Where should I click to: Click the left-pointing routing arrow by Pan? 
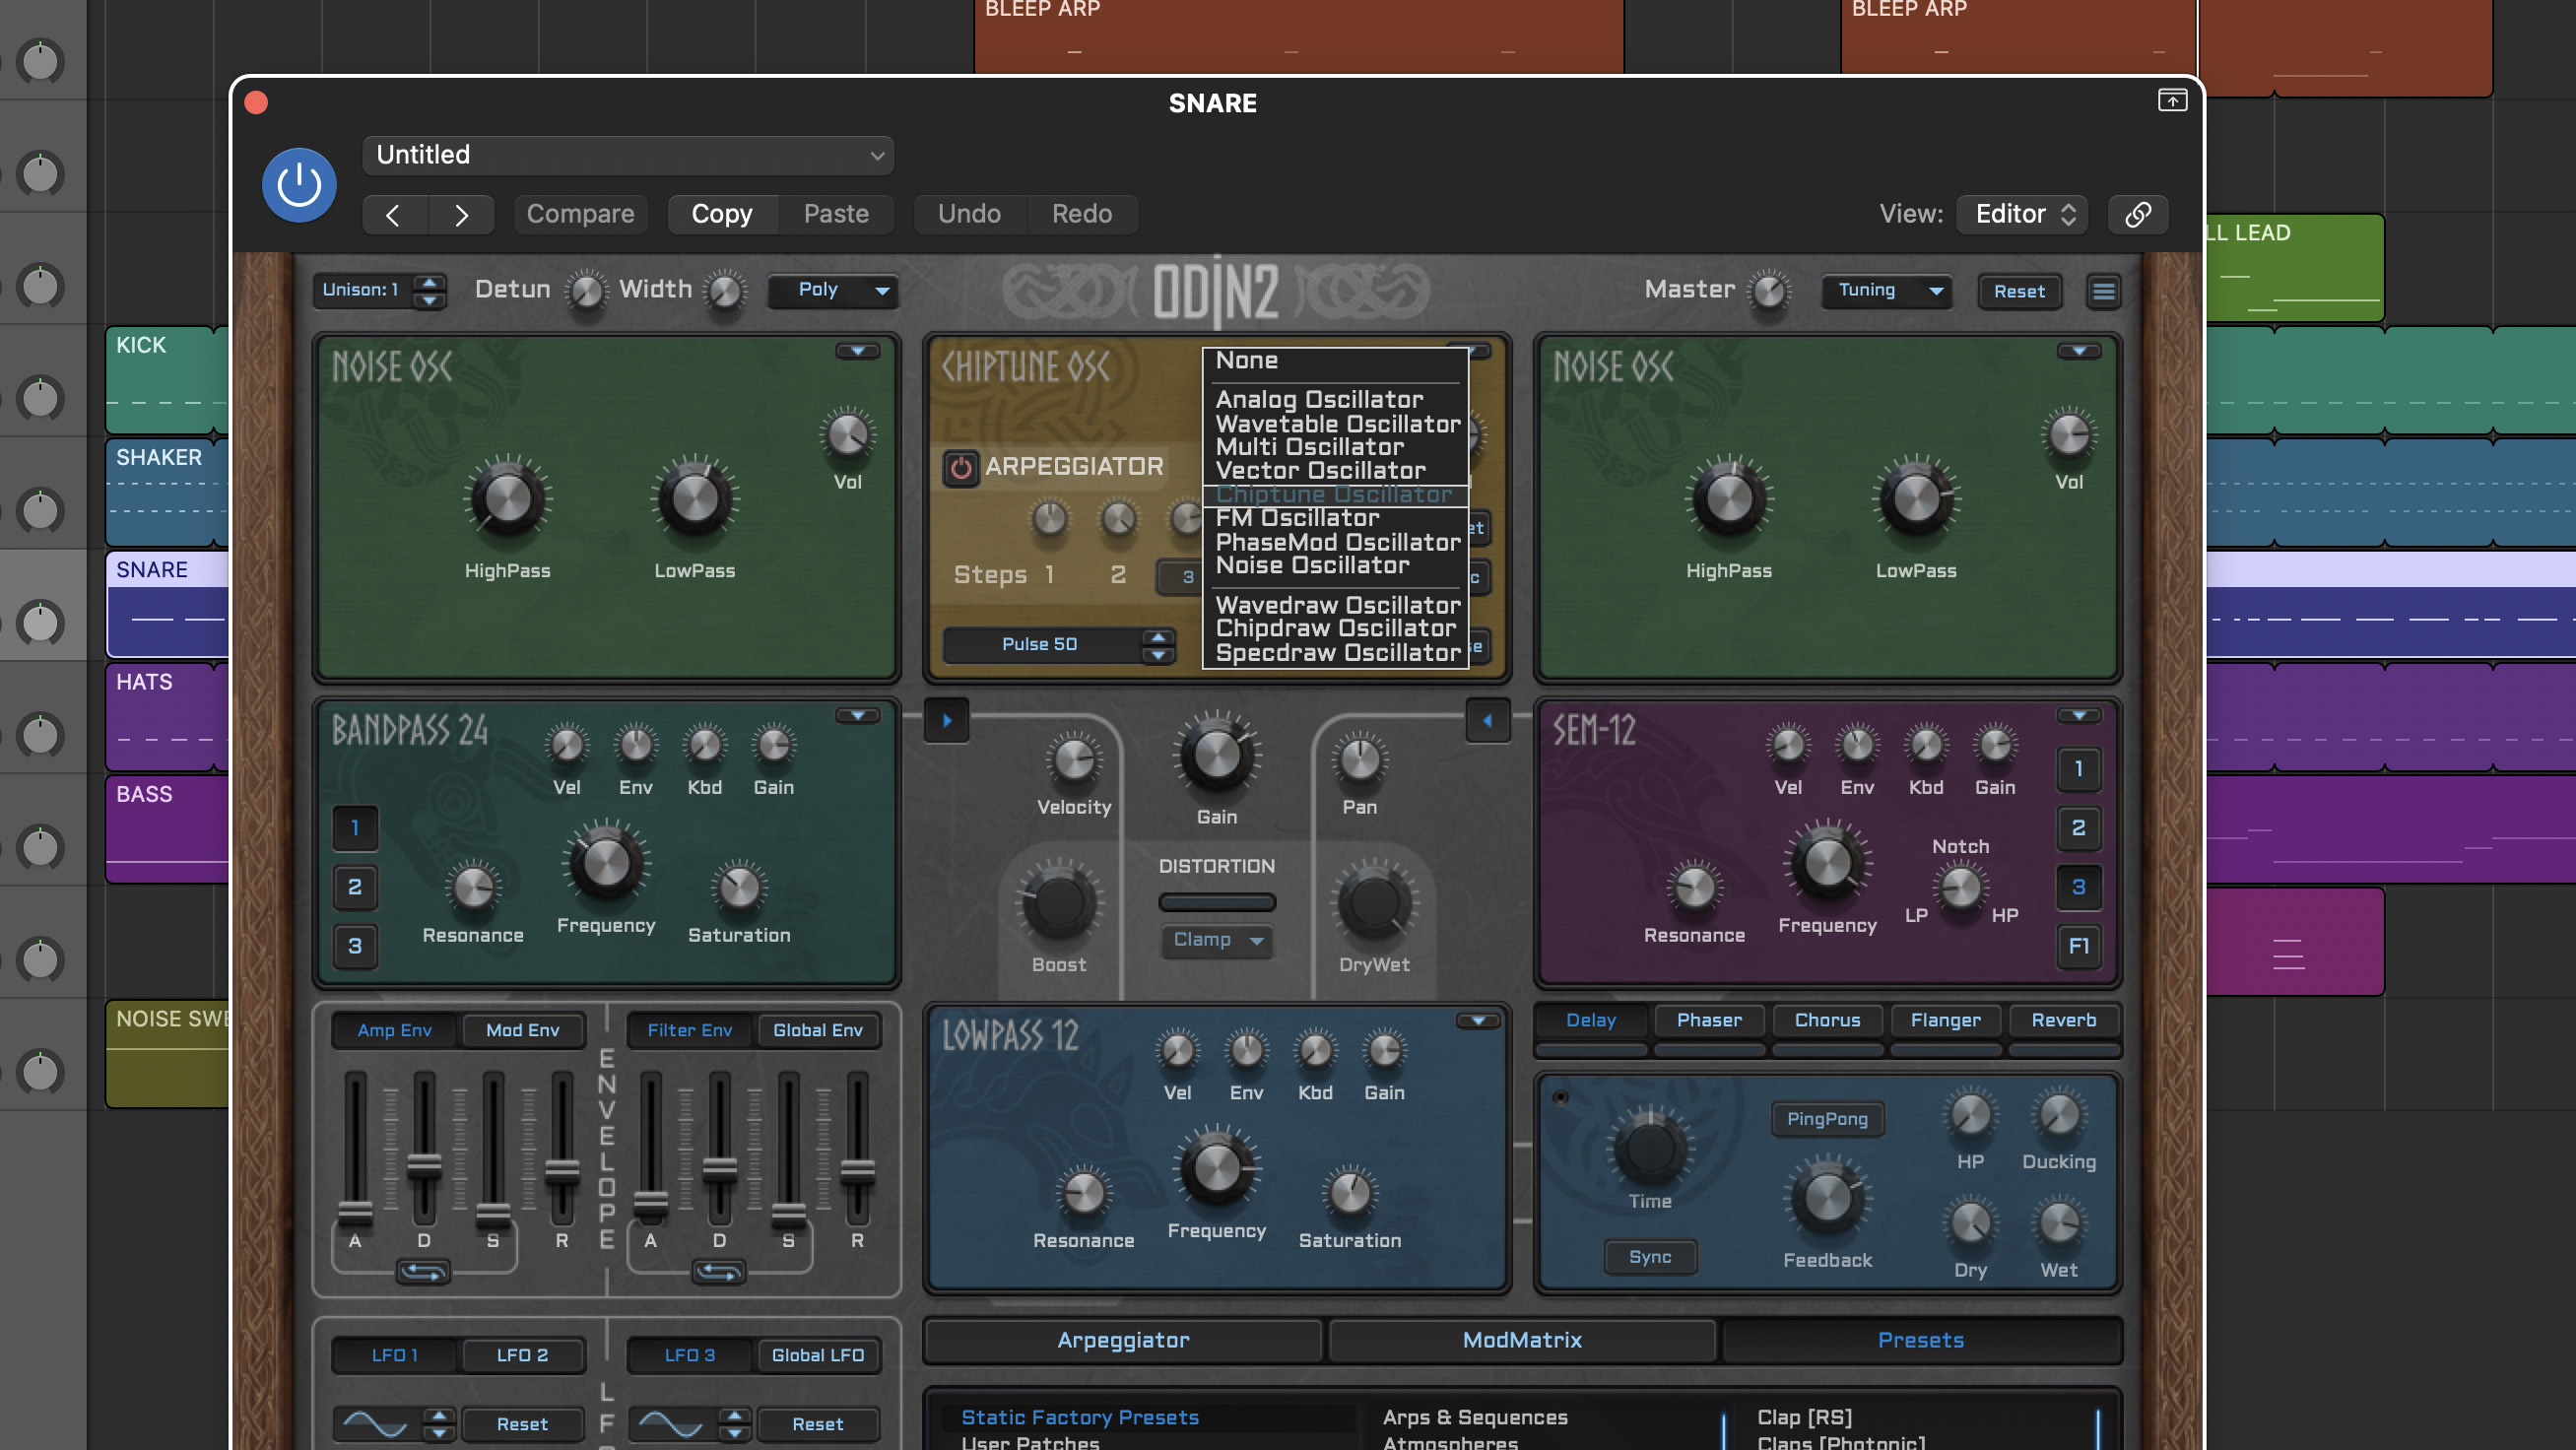tap(1487, 720)
